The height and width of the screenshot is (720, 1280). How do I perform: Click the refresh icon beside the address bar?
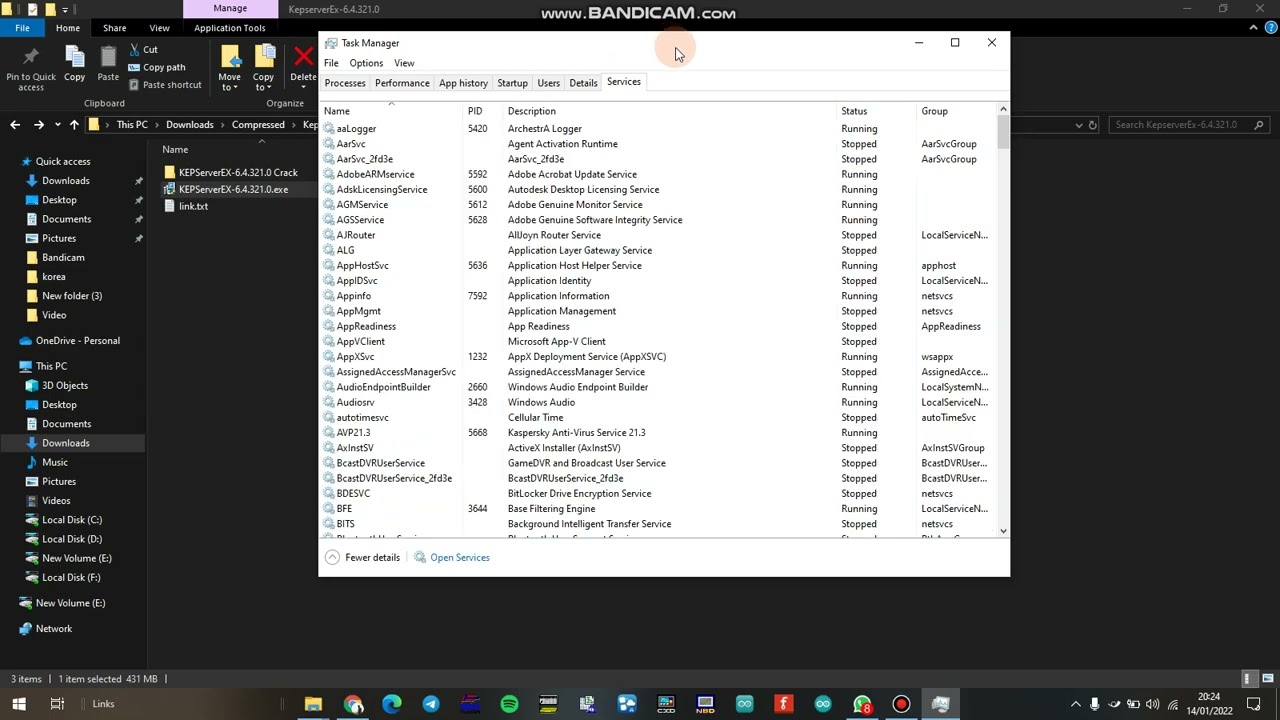coord(1093,125)
